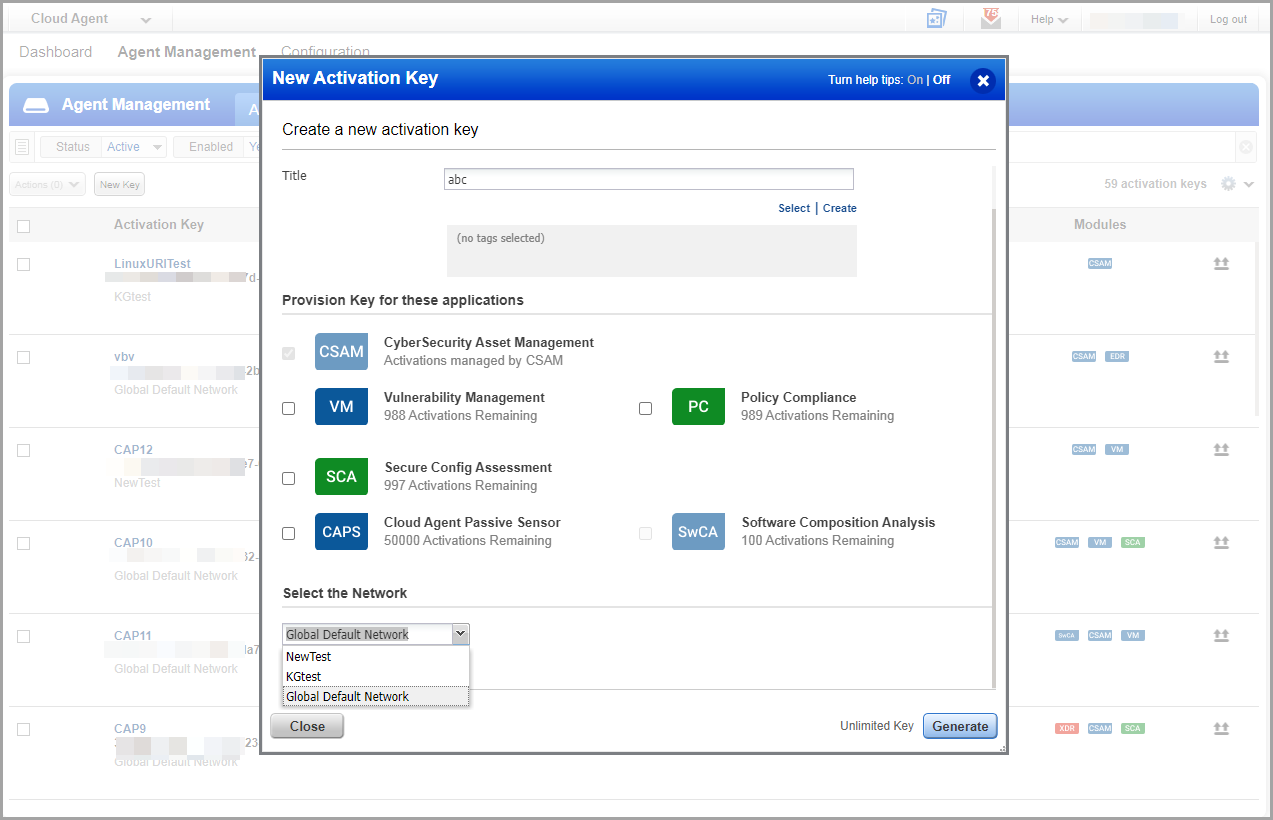Click the settings gear near activation keys count
This screenshot has width=1273, height=820.
[1228, 183]
